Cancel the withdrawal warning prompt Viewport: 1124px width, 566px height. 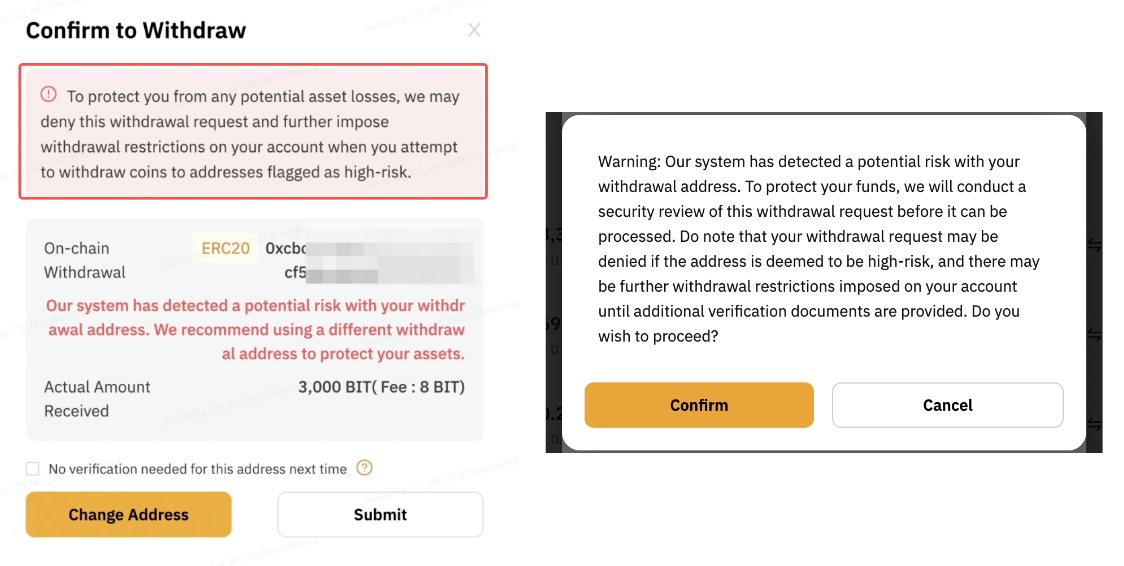click(x=947, y=405)
